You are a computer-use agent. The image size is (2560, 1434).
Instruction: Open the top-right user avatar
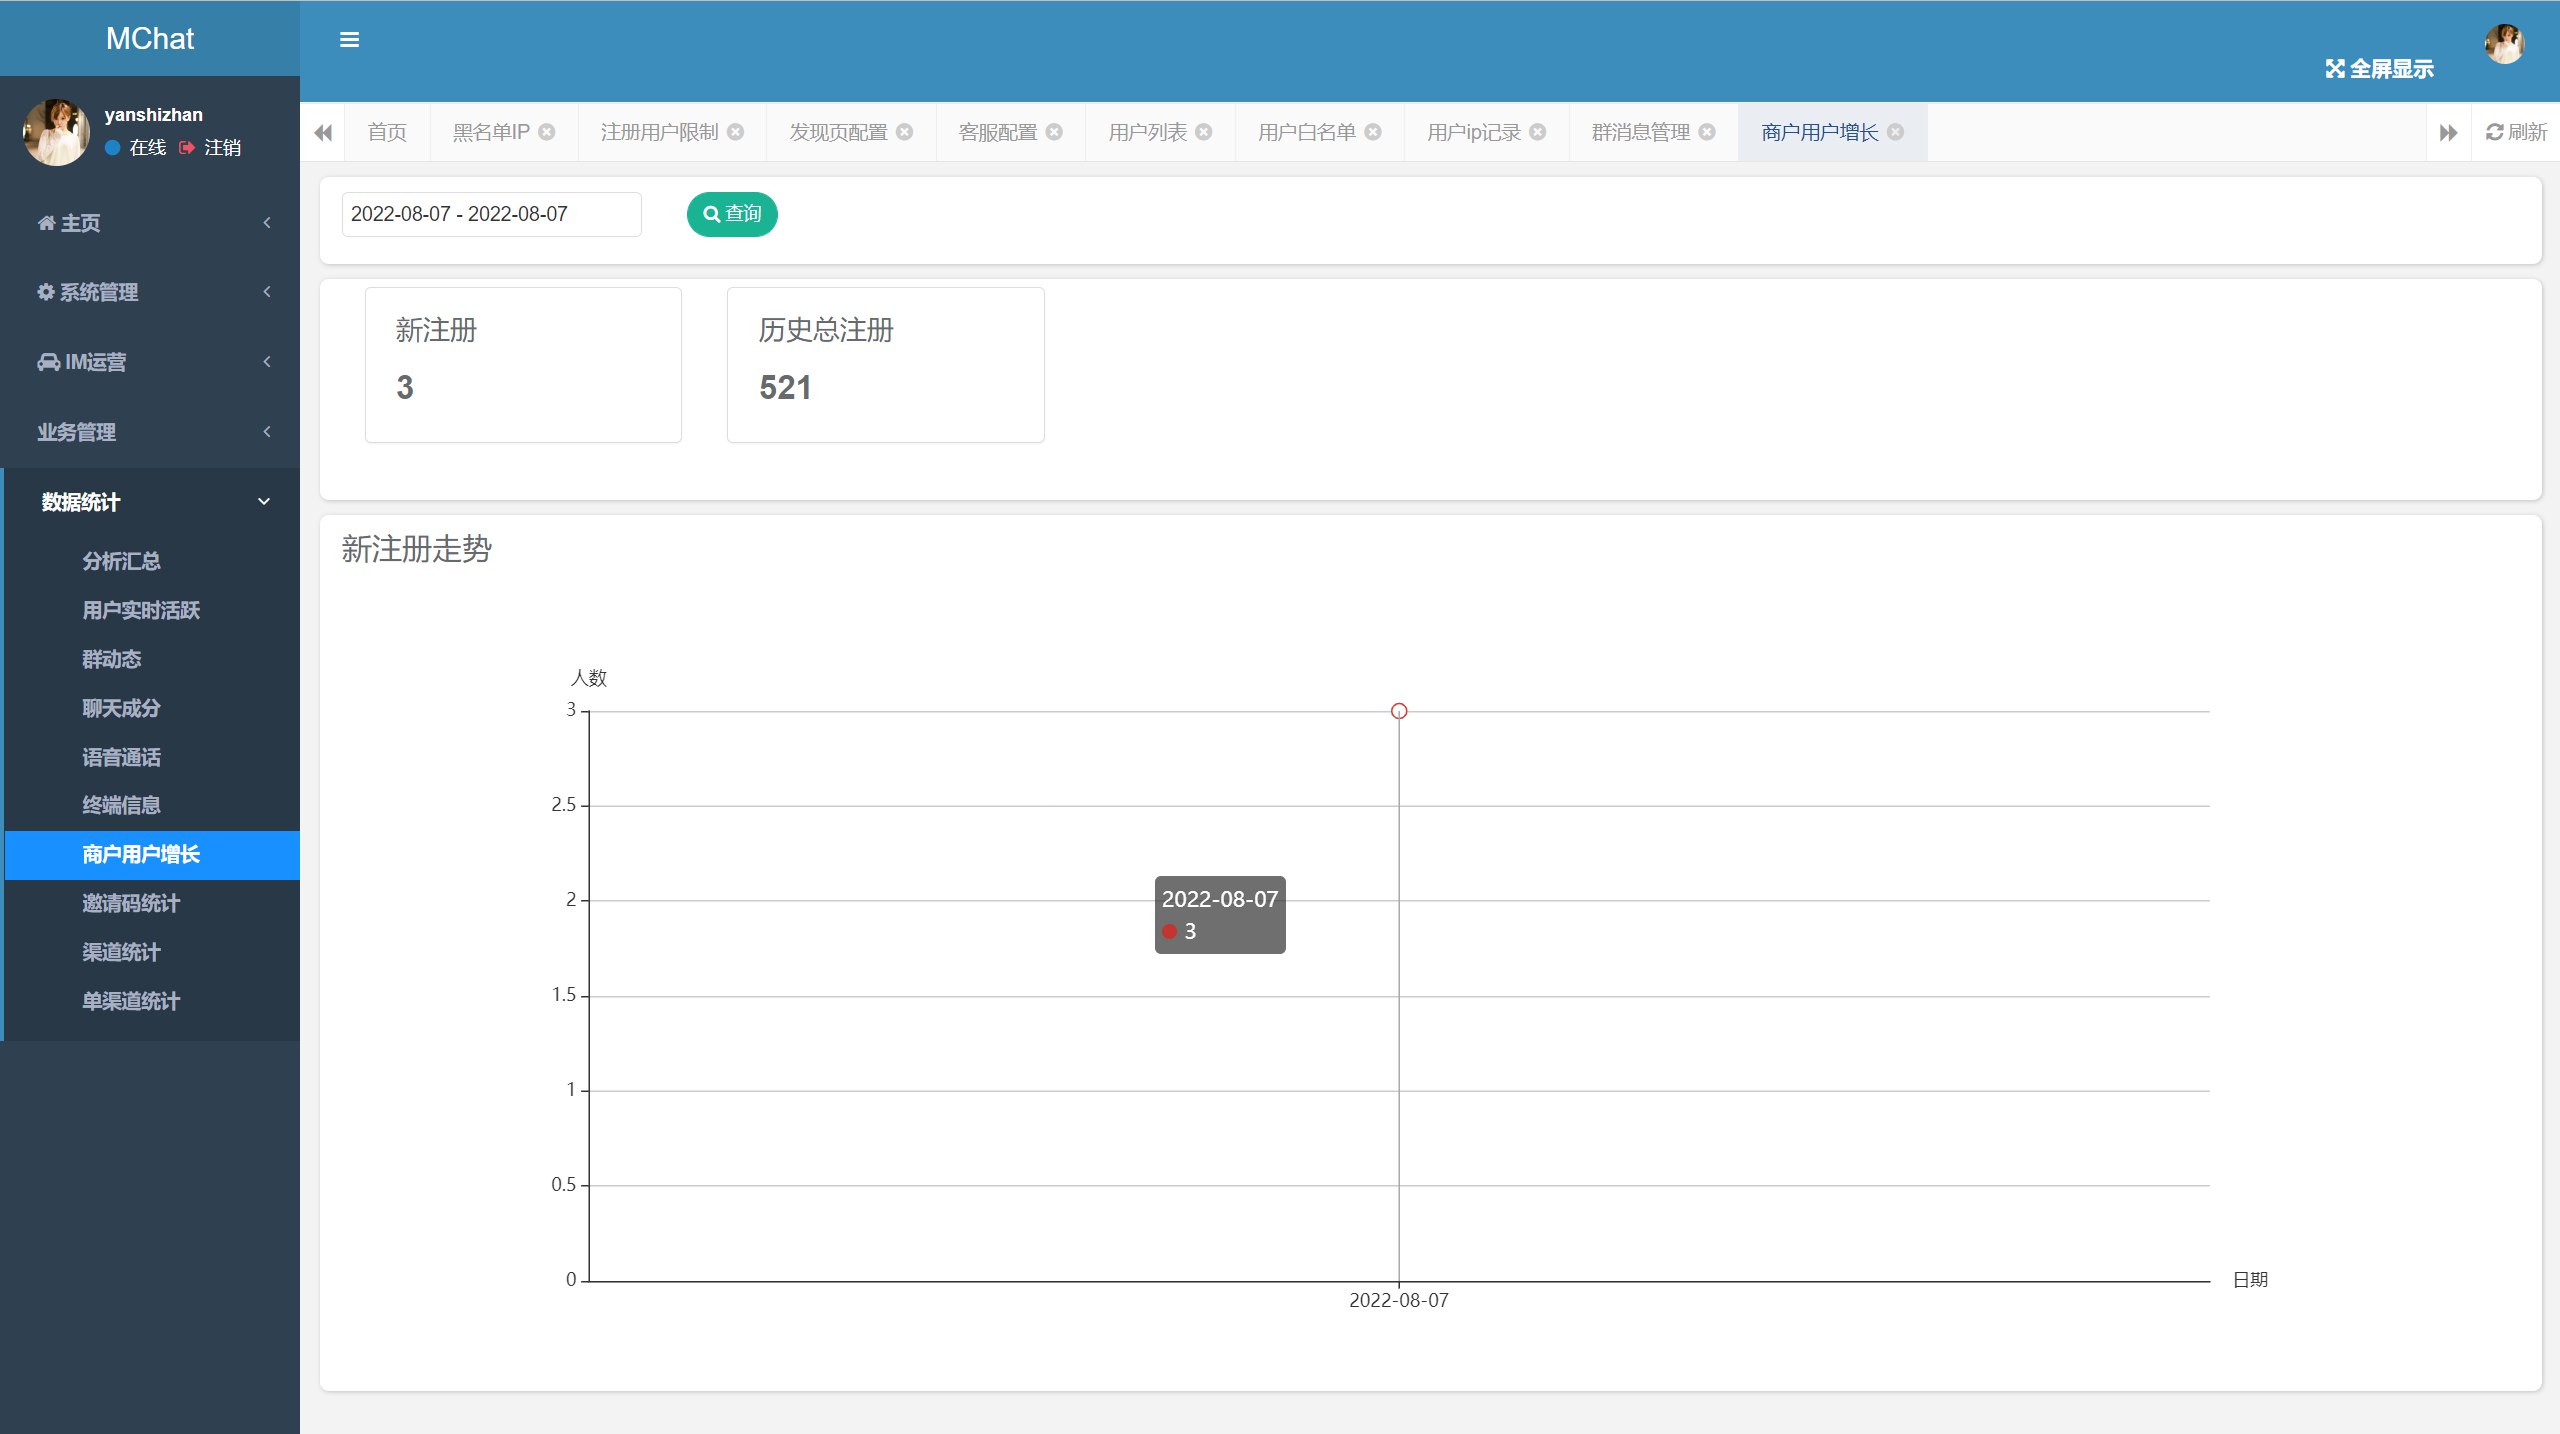(x=2504, y=43)
